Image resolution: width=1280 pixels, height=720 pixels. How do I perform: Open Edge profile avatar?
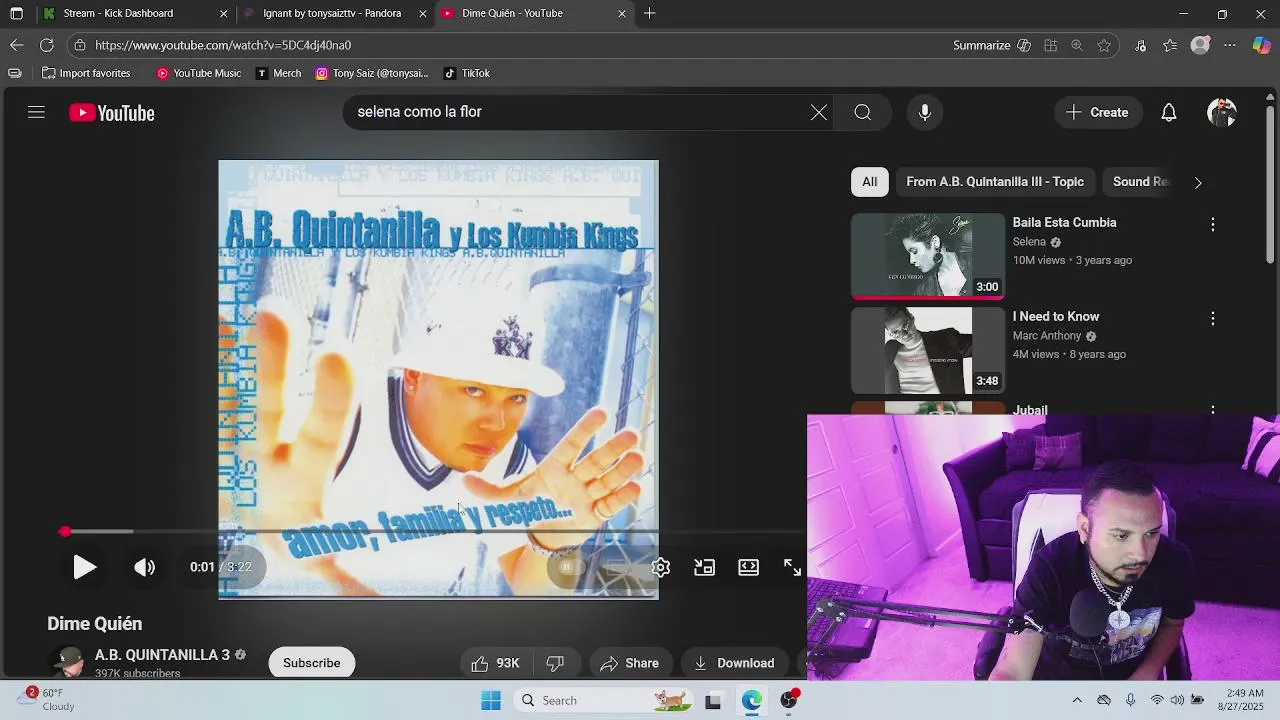pyautogui.click(x=1201, y=45)
